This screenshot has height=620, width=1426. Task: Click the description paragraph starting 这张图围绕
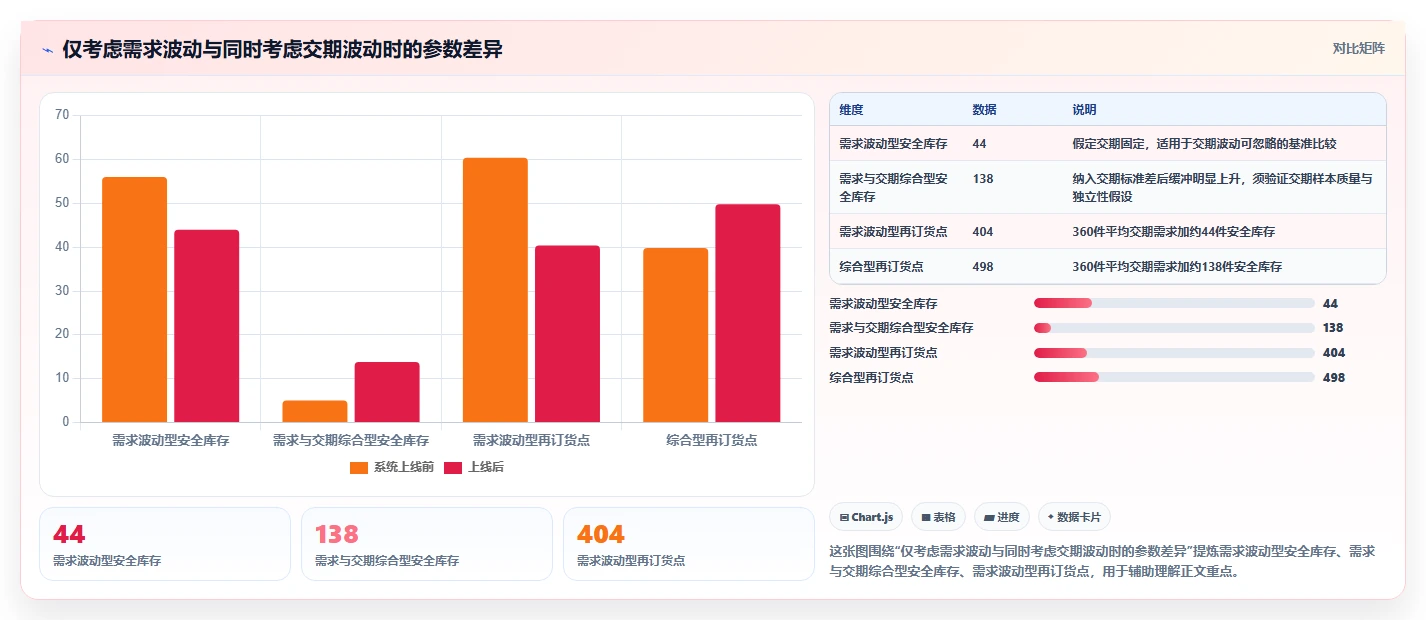[1102, 562]
